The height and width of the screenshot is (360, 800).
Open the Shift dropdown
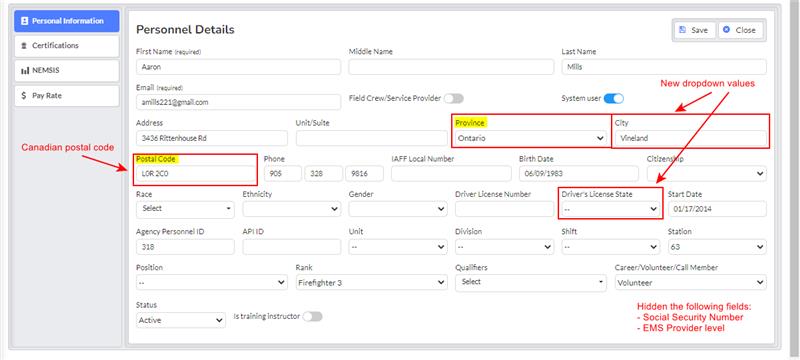611,247
